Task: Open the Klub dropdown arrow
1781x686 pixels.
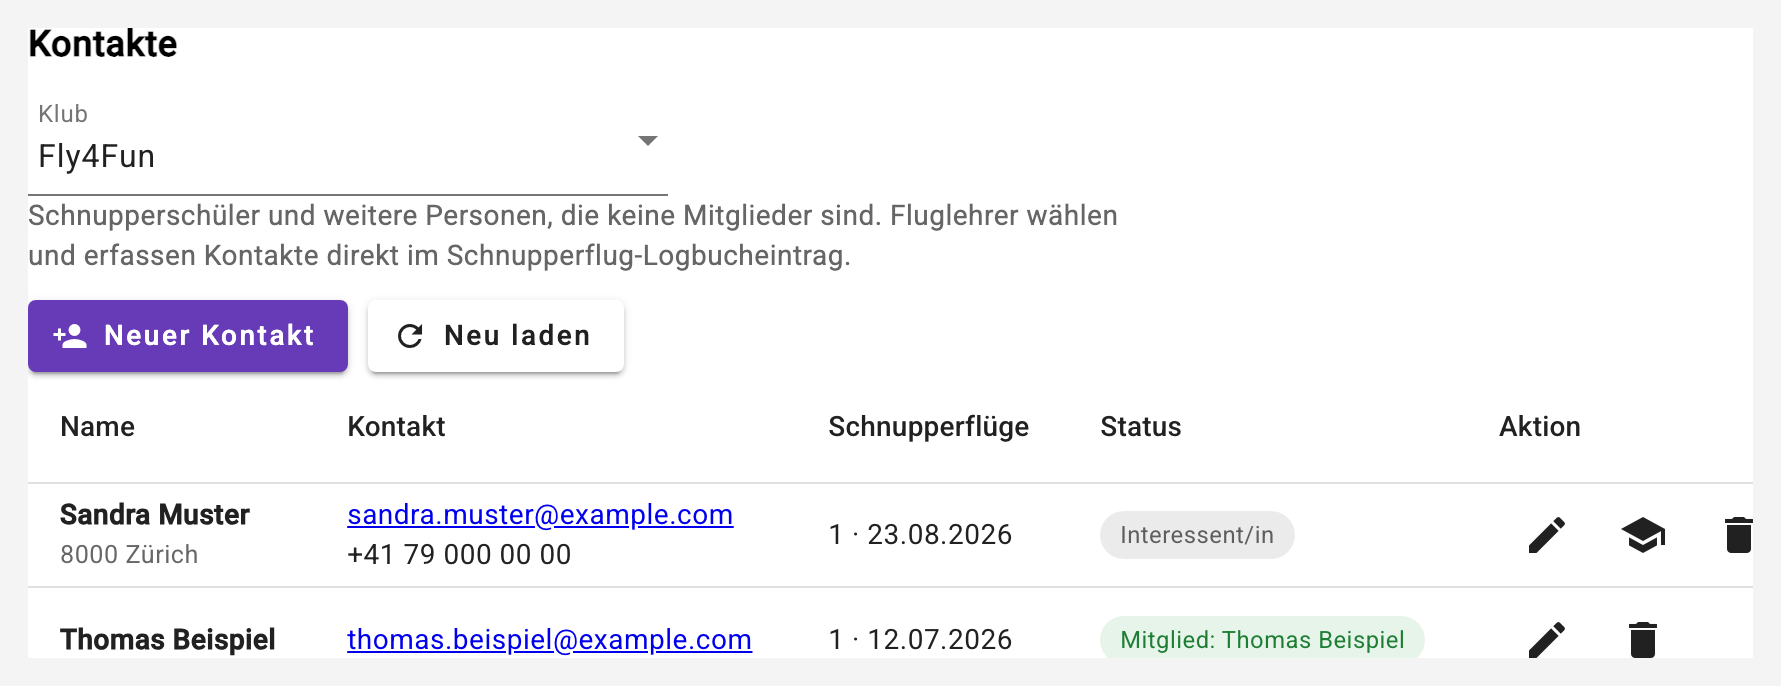Action: [648, 141]
